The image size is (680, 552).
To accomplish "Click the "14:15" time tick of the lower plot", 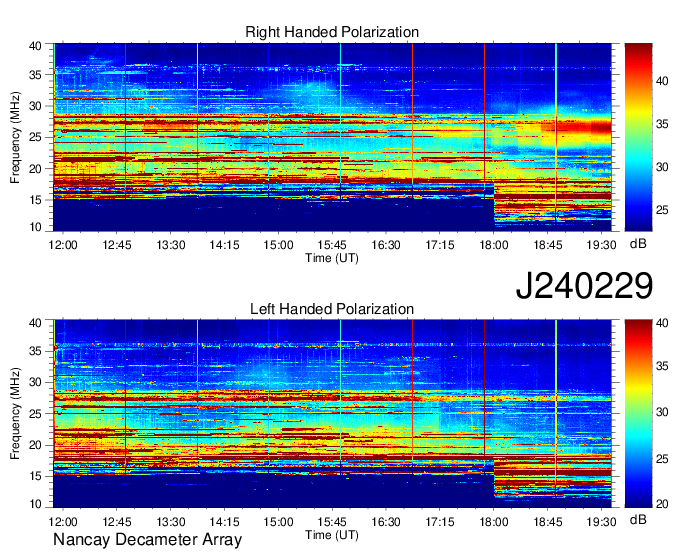I will (225, 522).
